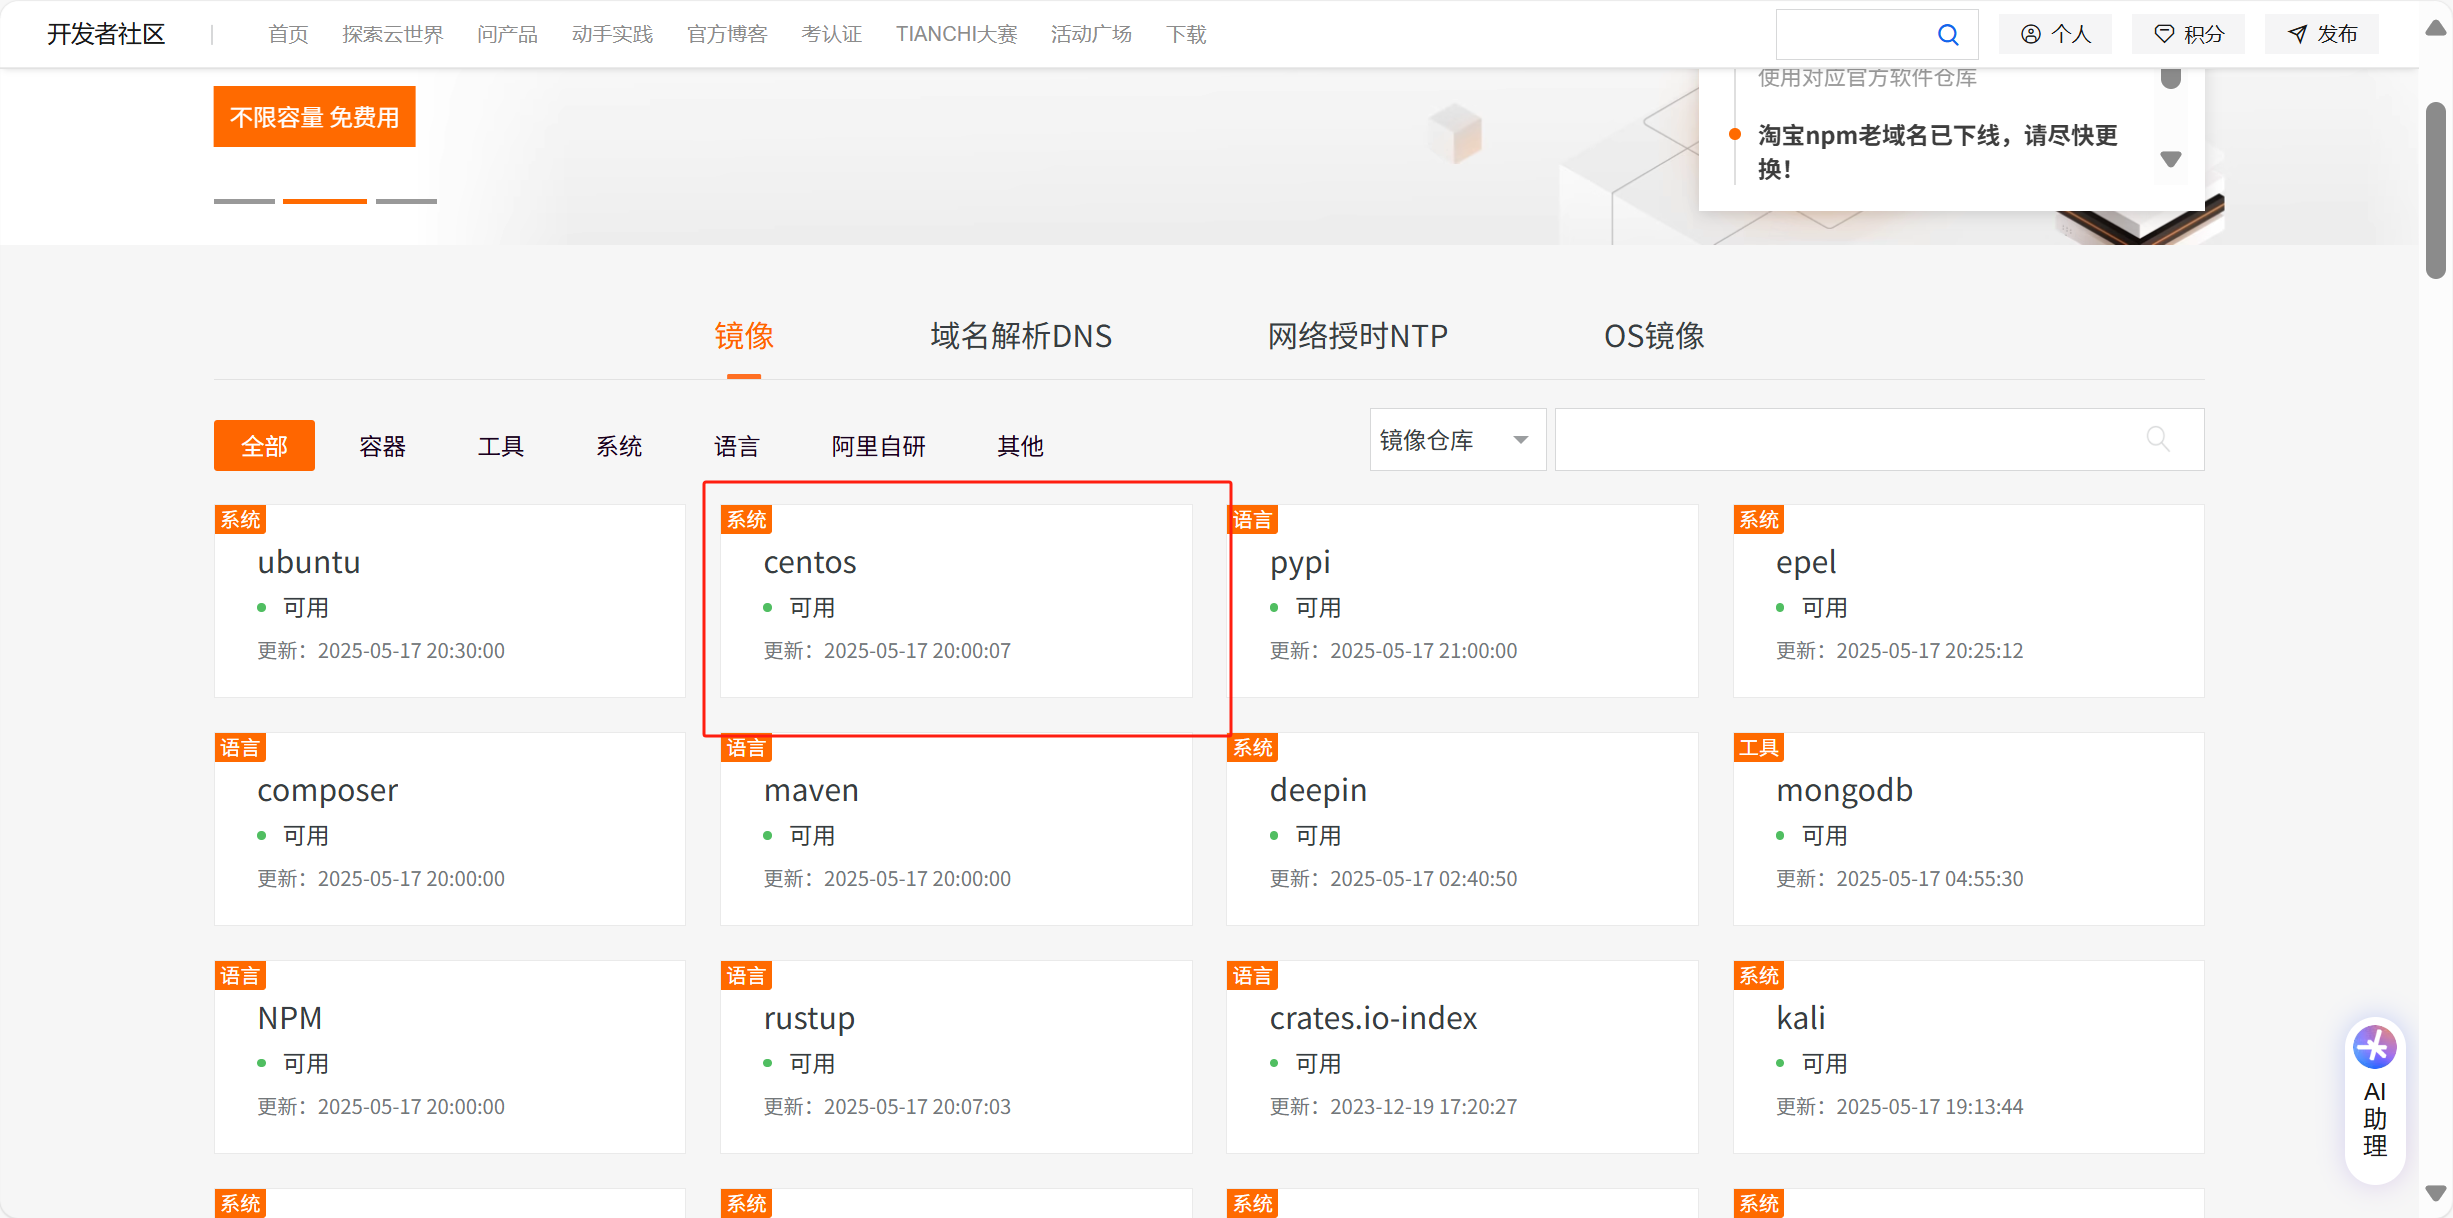The image size is (2453, 1218).
Task: Select the third banner carousel indicator
Action: click(x=406, y=201)
